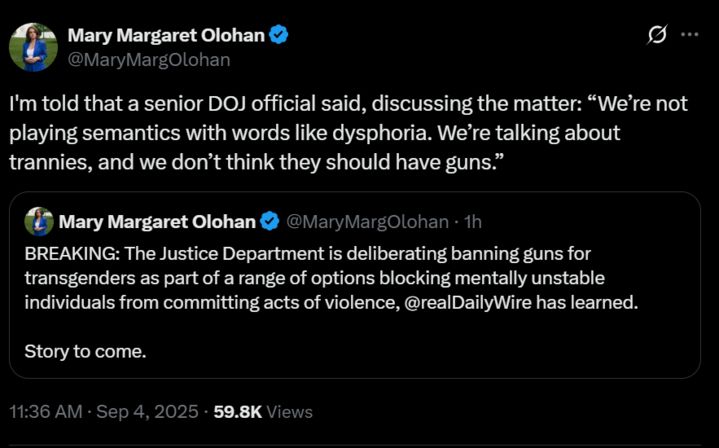Click the verified badge inside the quoted post
This screenshot has height=448, width=719.
[269, 221]
